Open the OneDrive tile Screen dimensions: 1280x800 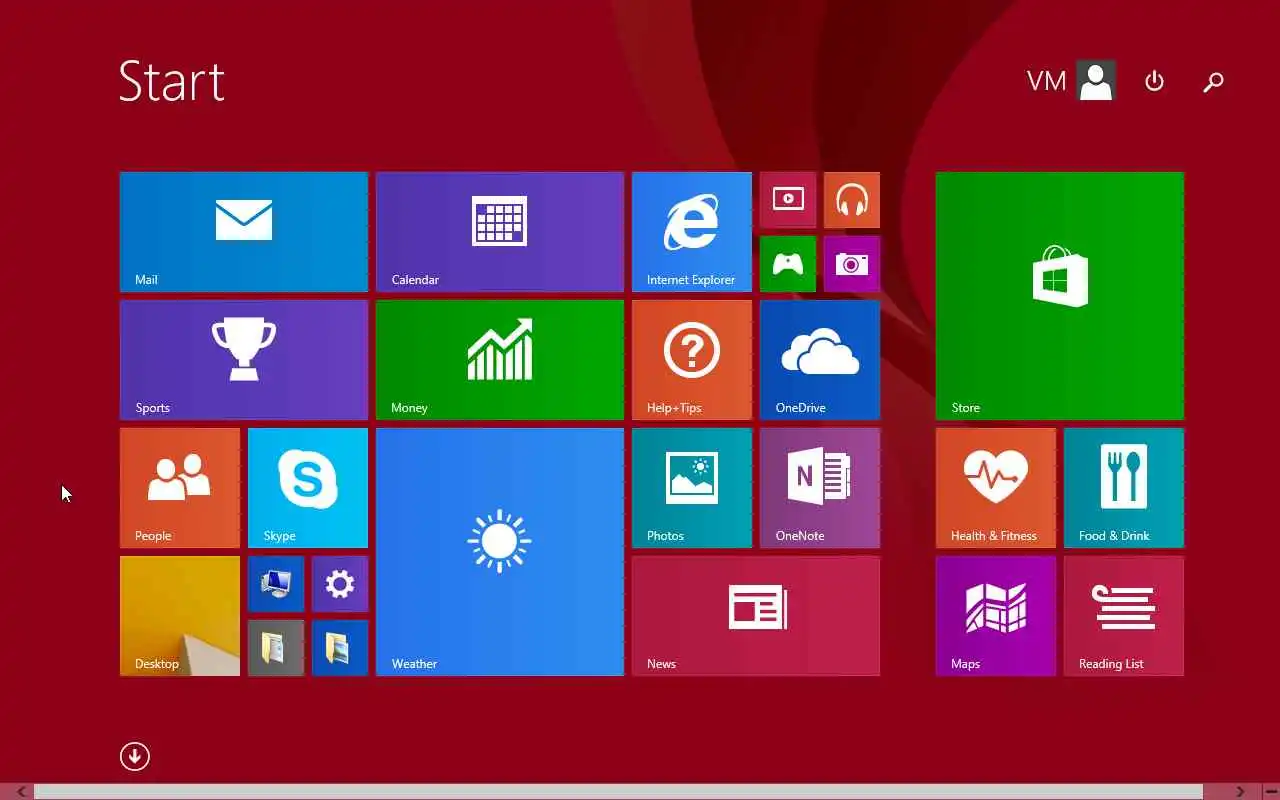[820, 360]
